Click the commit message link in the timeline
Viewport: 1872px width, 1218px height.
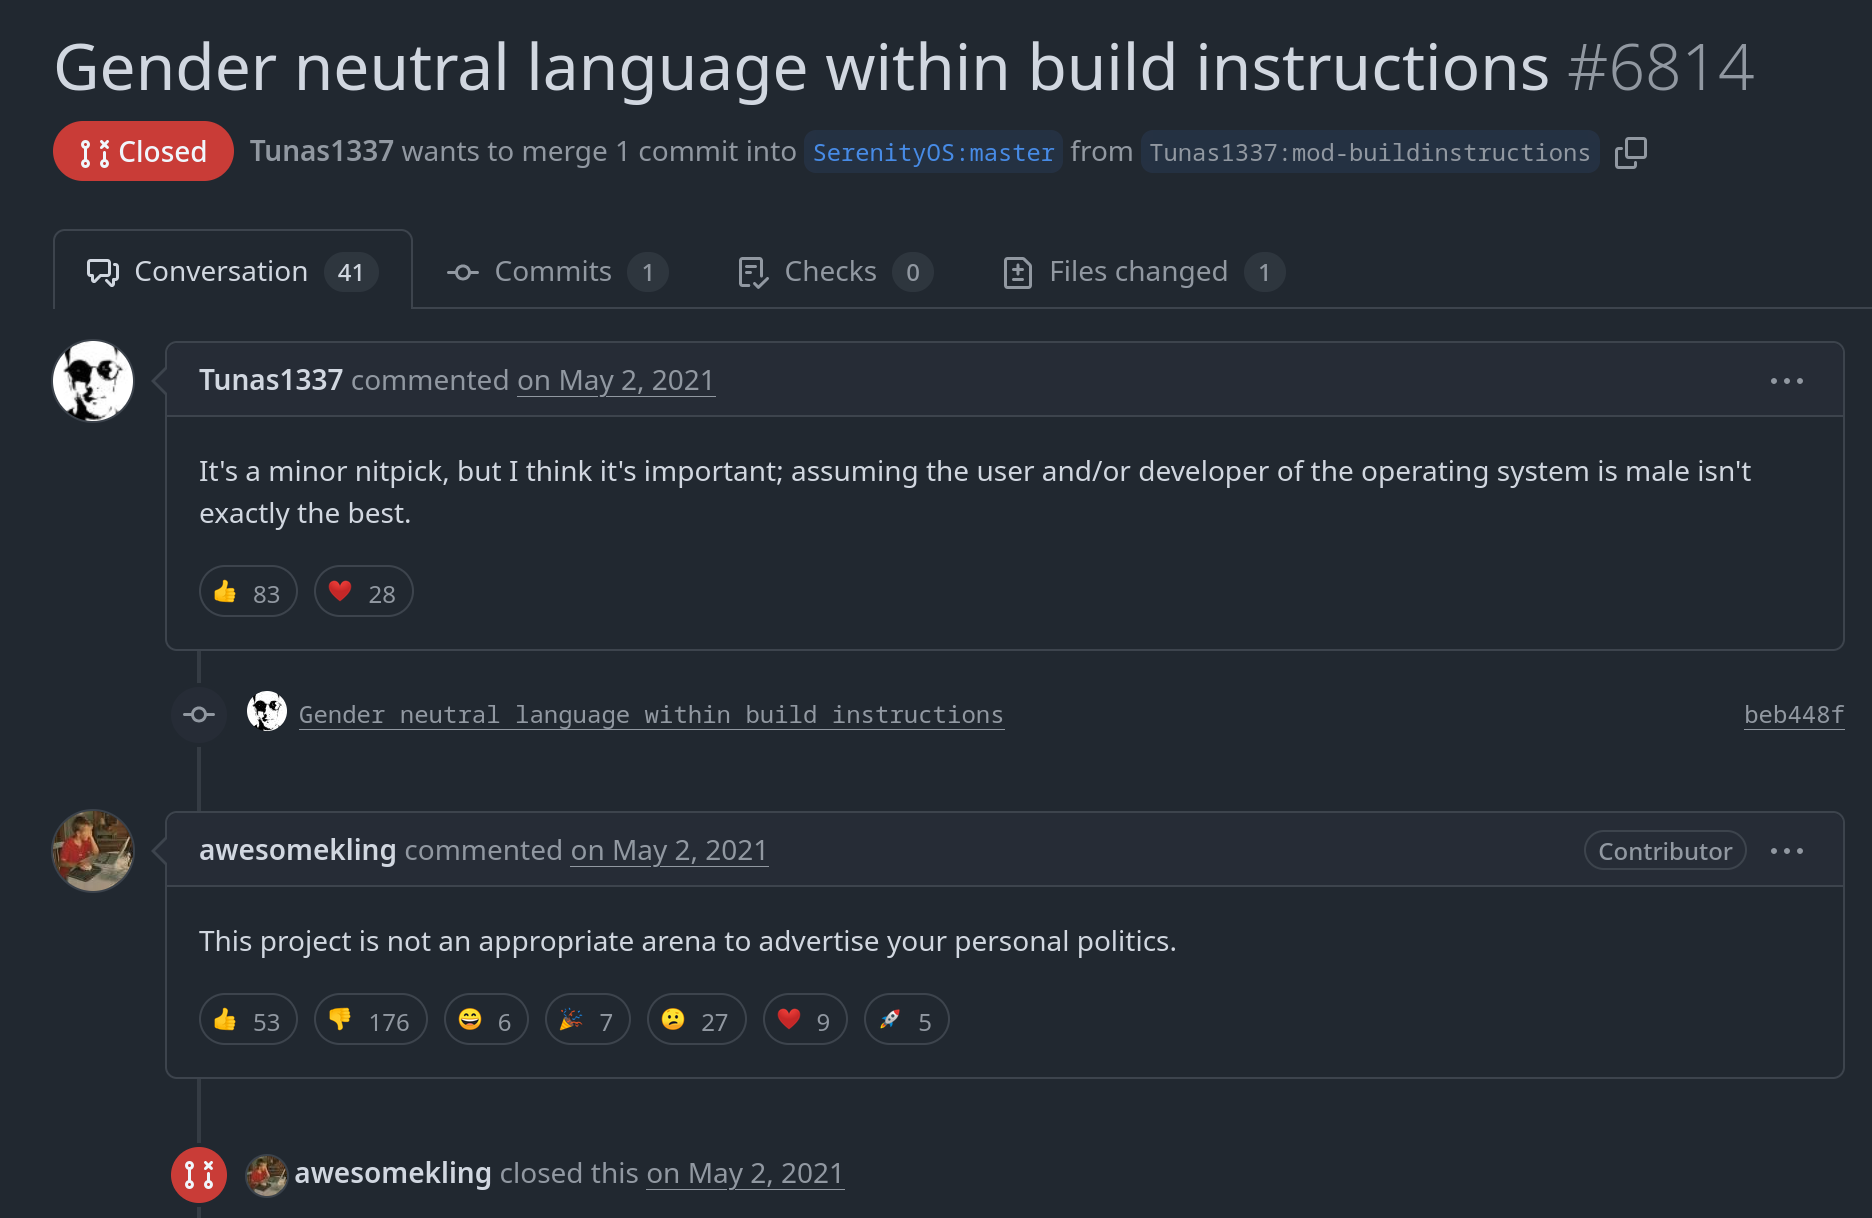[x=651, y=714]
